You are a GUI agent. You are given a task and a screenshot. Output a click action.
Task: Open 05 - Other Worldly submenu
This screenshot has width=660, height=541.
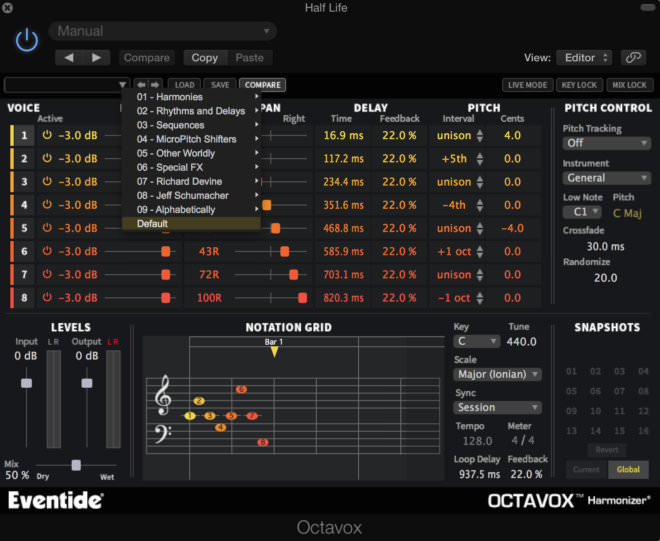[192, 153]
